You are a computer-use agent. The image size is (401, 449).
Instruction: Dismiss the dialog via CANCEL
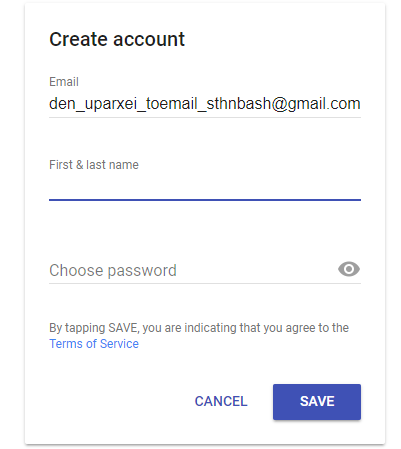click(221, 401)
